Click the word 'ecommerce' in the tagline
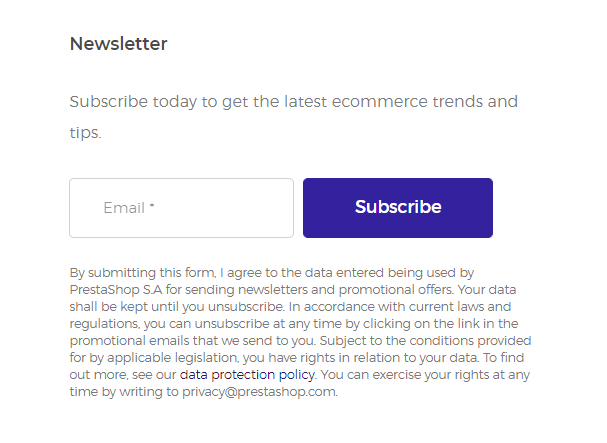The height and width of the screenshot is (443, 607). tap(379, 102)
